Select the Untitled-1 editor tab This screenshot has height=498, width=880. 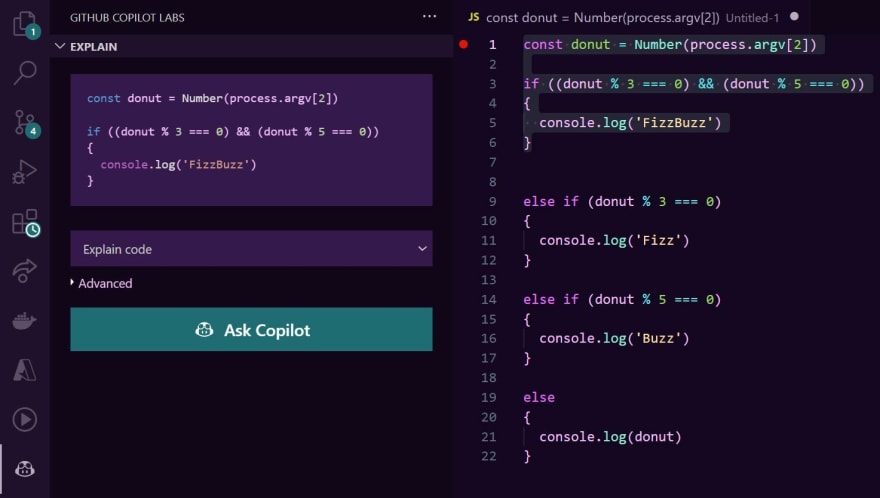pyautogui.click(x=632, y=17)
